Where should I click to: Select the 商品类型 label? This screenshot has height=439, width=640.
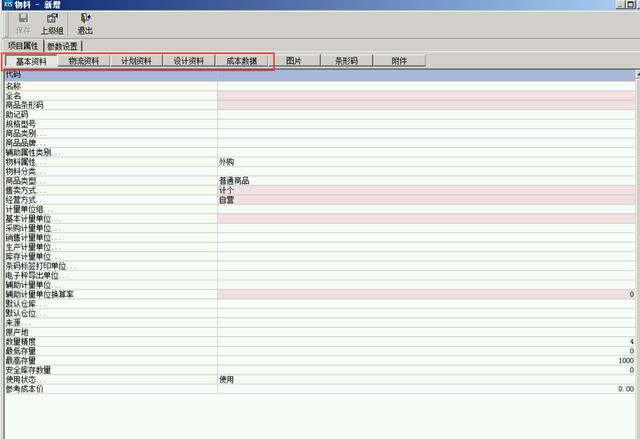(20, 180)
